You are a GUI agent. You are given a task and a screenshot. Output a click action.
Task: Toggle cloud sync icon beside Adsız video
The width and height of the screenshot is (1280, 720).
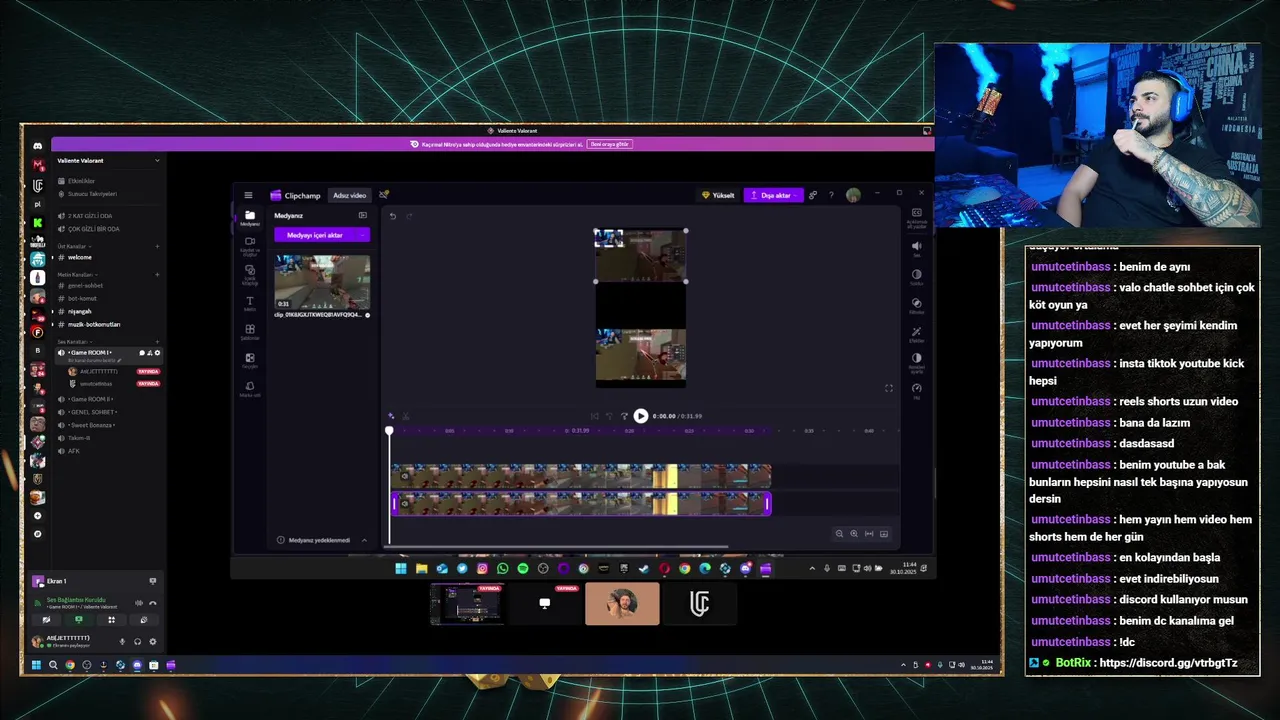pyautogui.click(x=384, y=195)
